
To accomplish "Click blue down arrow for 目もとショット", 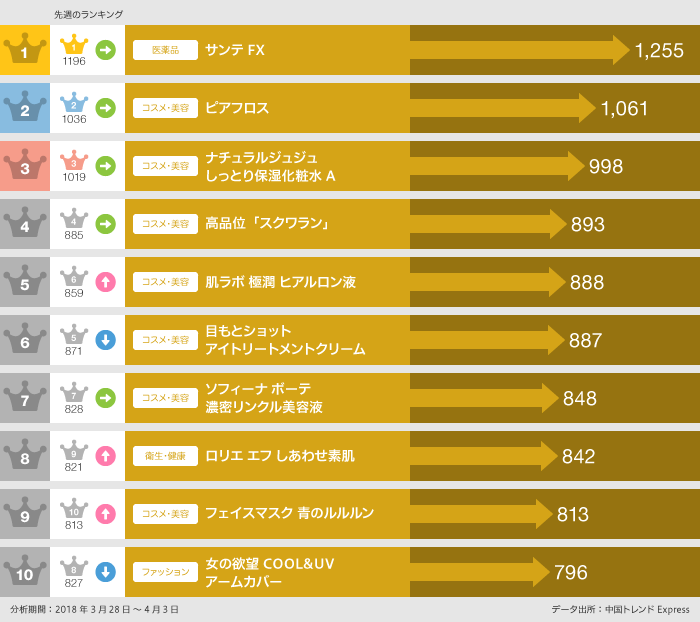I will 105,340.
